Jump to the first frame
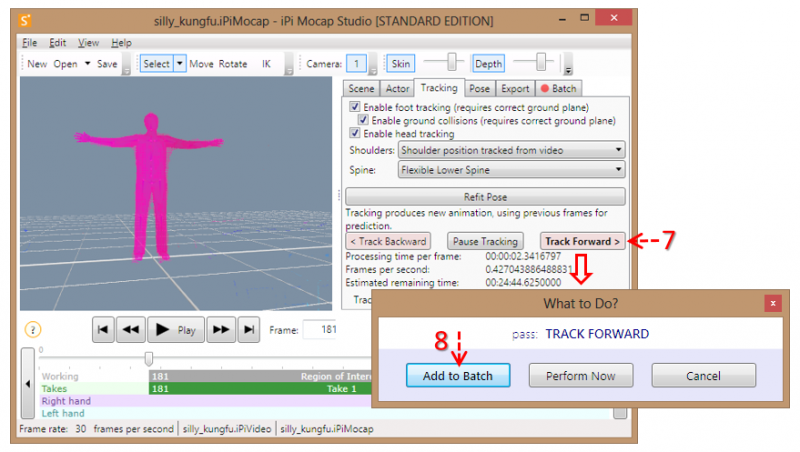Screen dimensions: 800x452 [x=103, y=330]
